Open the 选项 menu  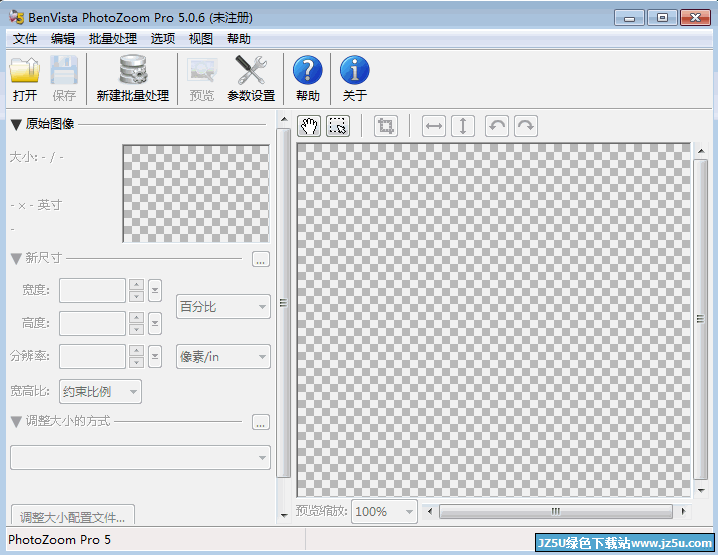[x=163, y=39]
